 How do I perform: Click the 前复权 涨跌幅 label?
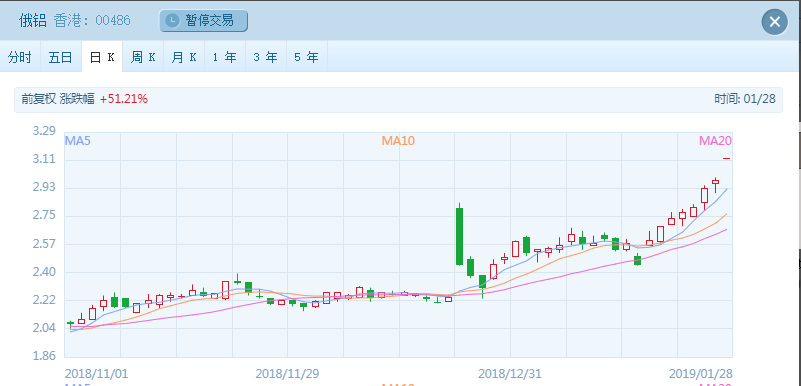pyautogui.click(x=58, y=99)
